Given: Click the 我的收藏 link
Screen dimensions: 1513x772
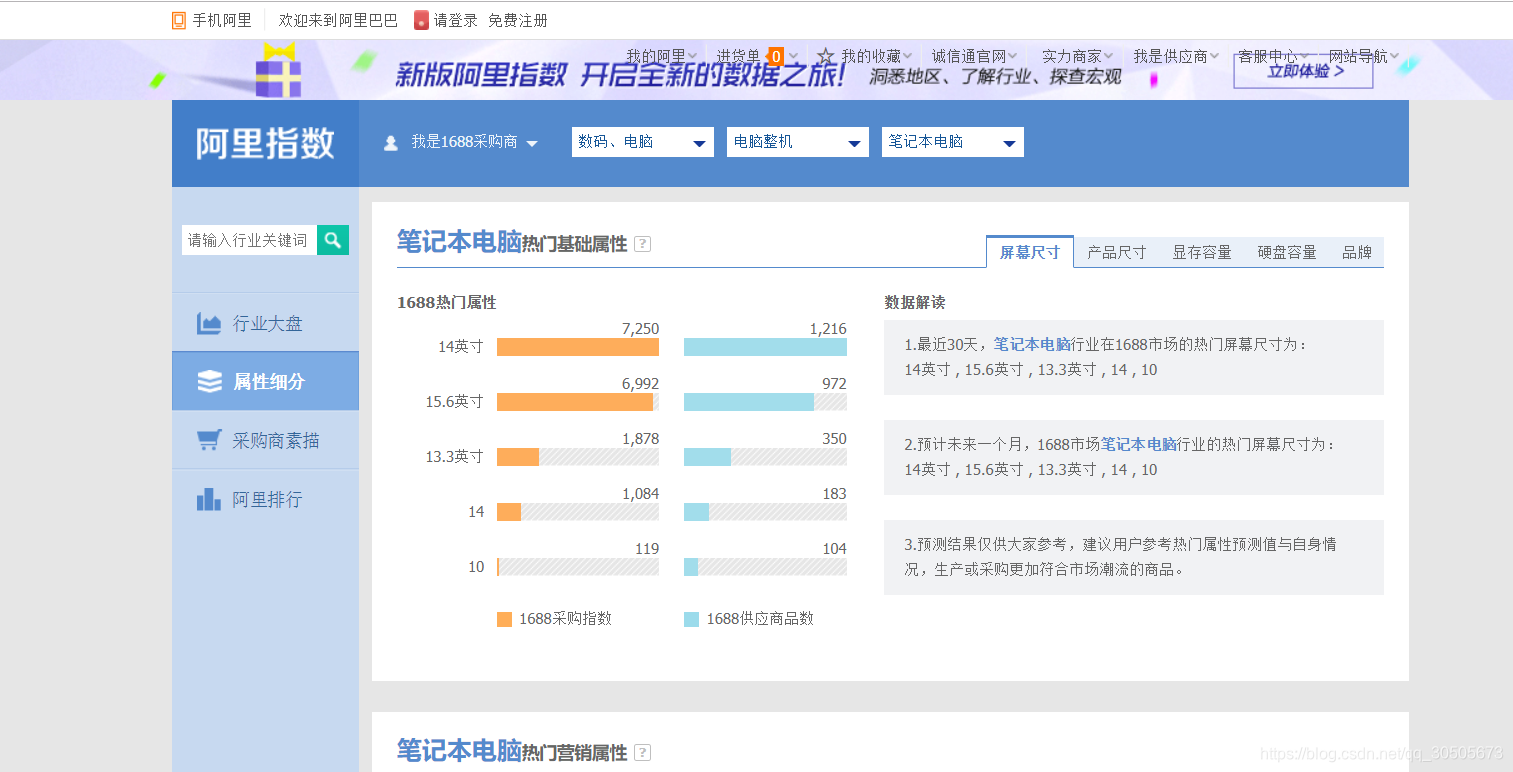Looking at the screenshot, I should pyautogui.click(x=870, y=57).
